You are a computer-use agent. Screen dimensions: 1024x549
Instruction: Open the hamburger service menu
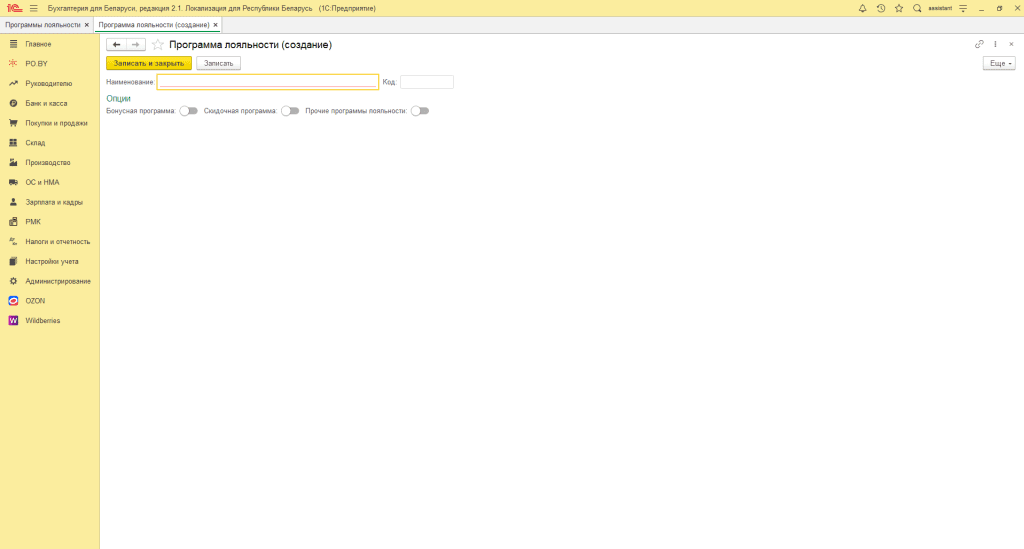34,8
